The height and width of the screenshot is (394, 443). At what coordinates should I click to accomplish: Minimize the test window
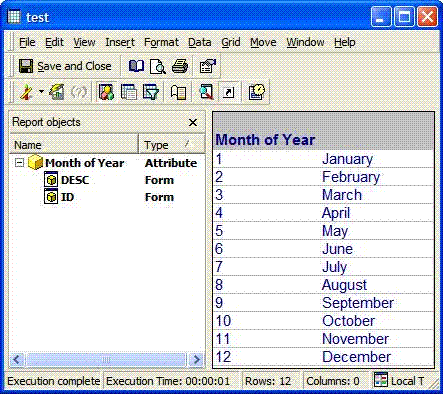tap(381, 16)
